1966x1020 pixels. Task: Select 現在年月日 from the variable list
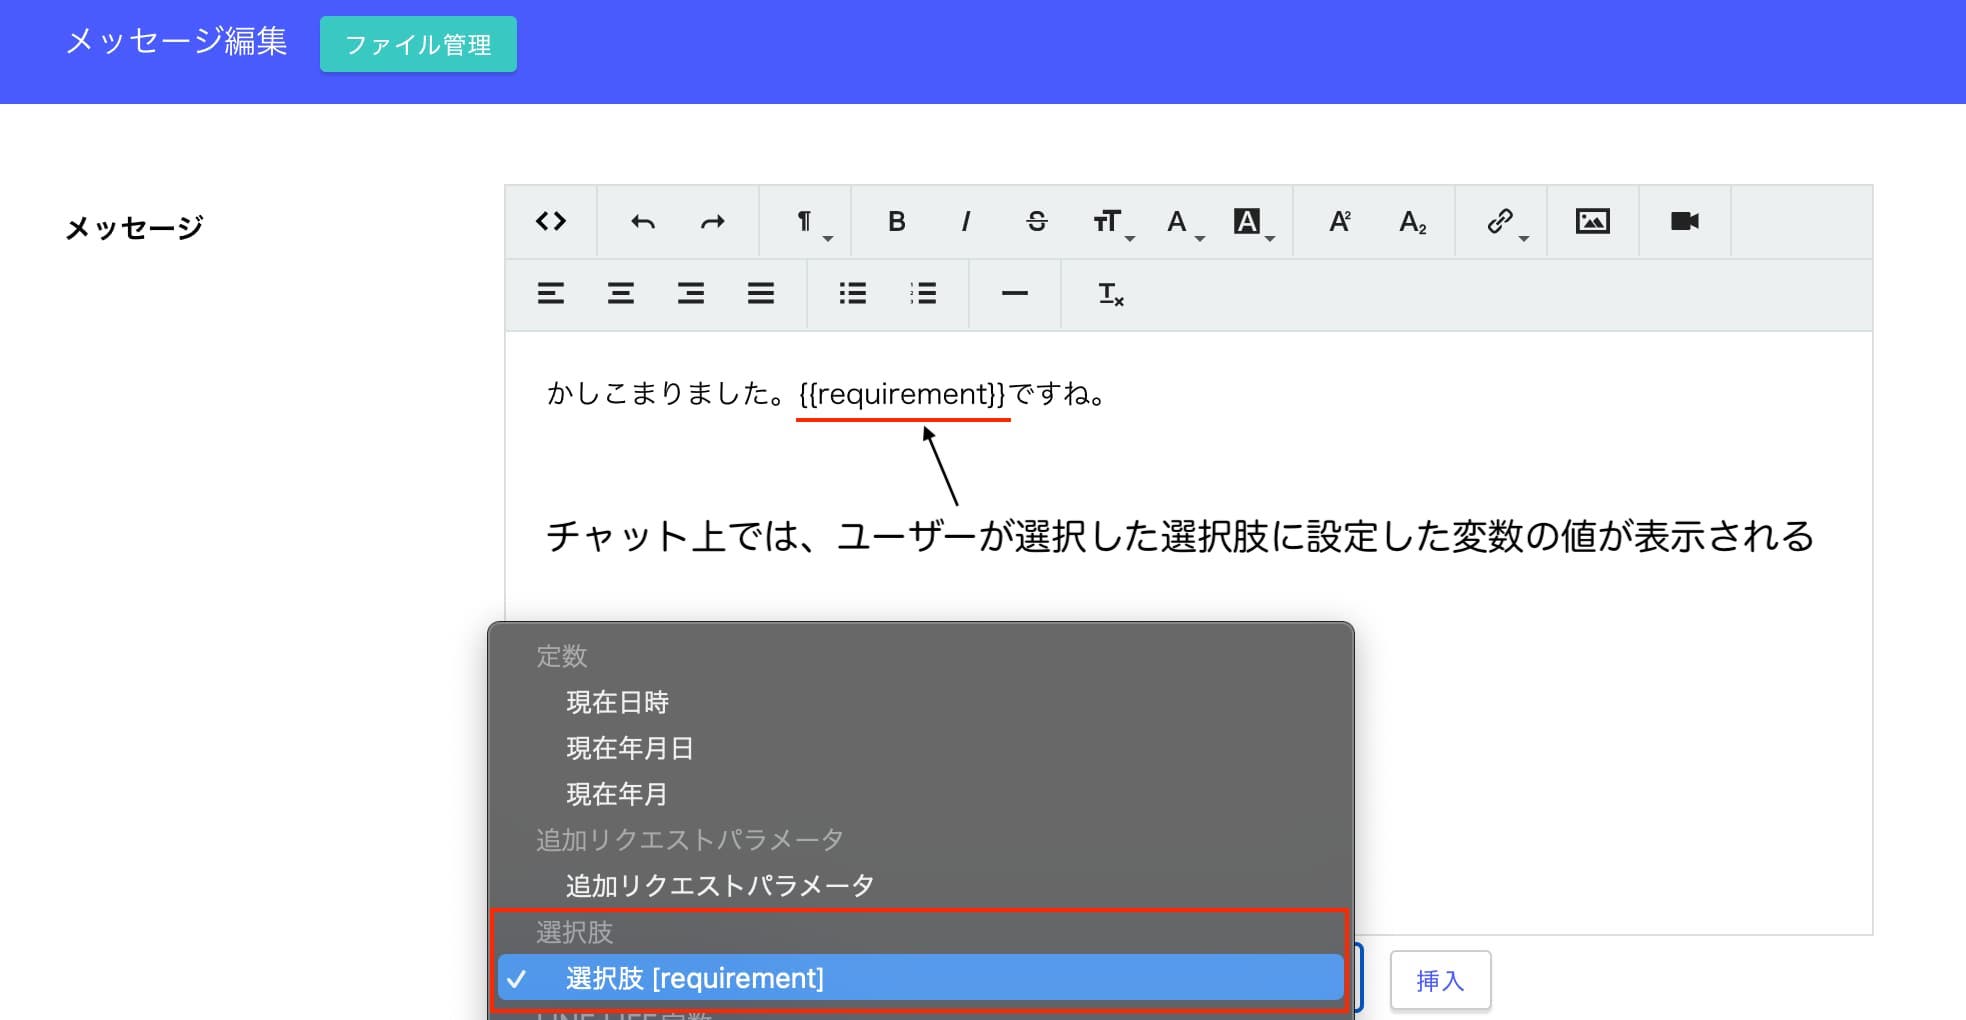pyautogui.click(x=920, y=748)
